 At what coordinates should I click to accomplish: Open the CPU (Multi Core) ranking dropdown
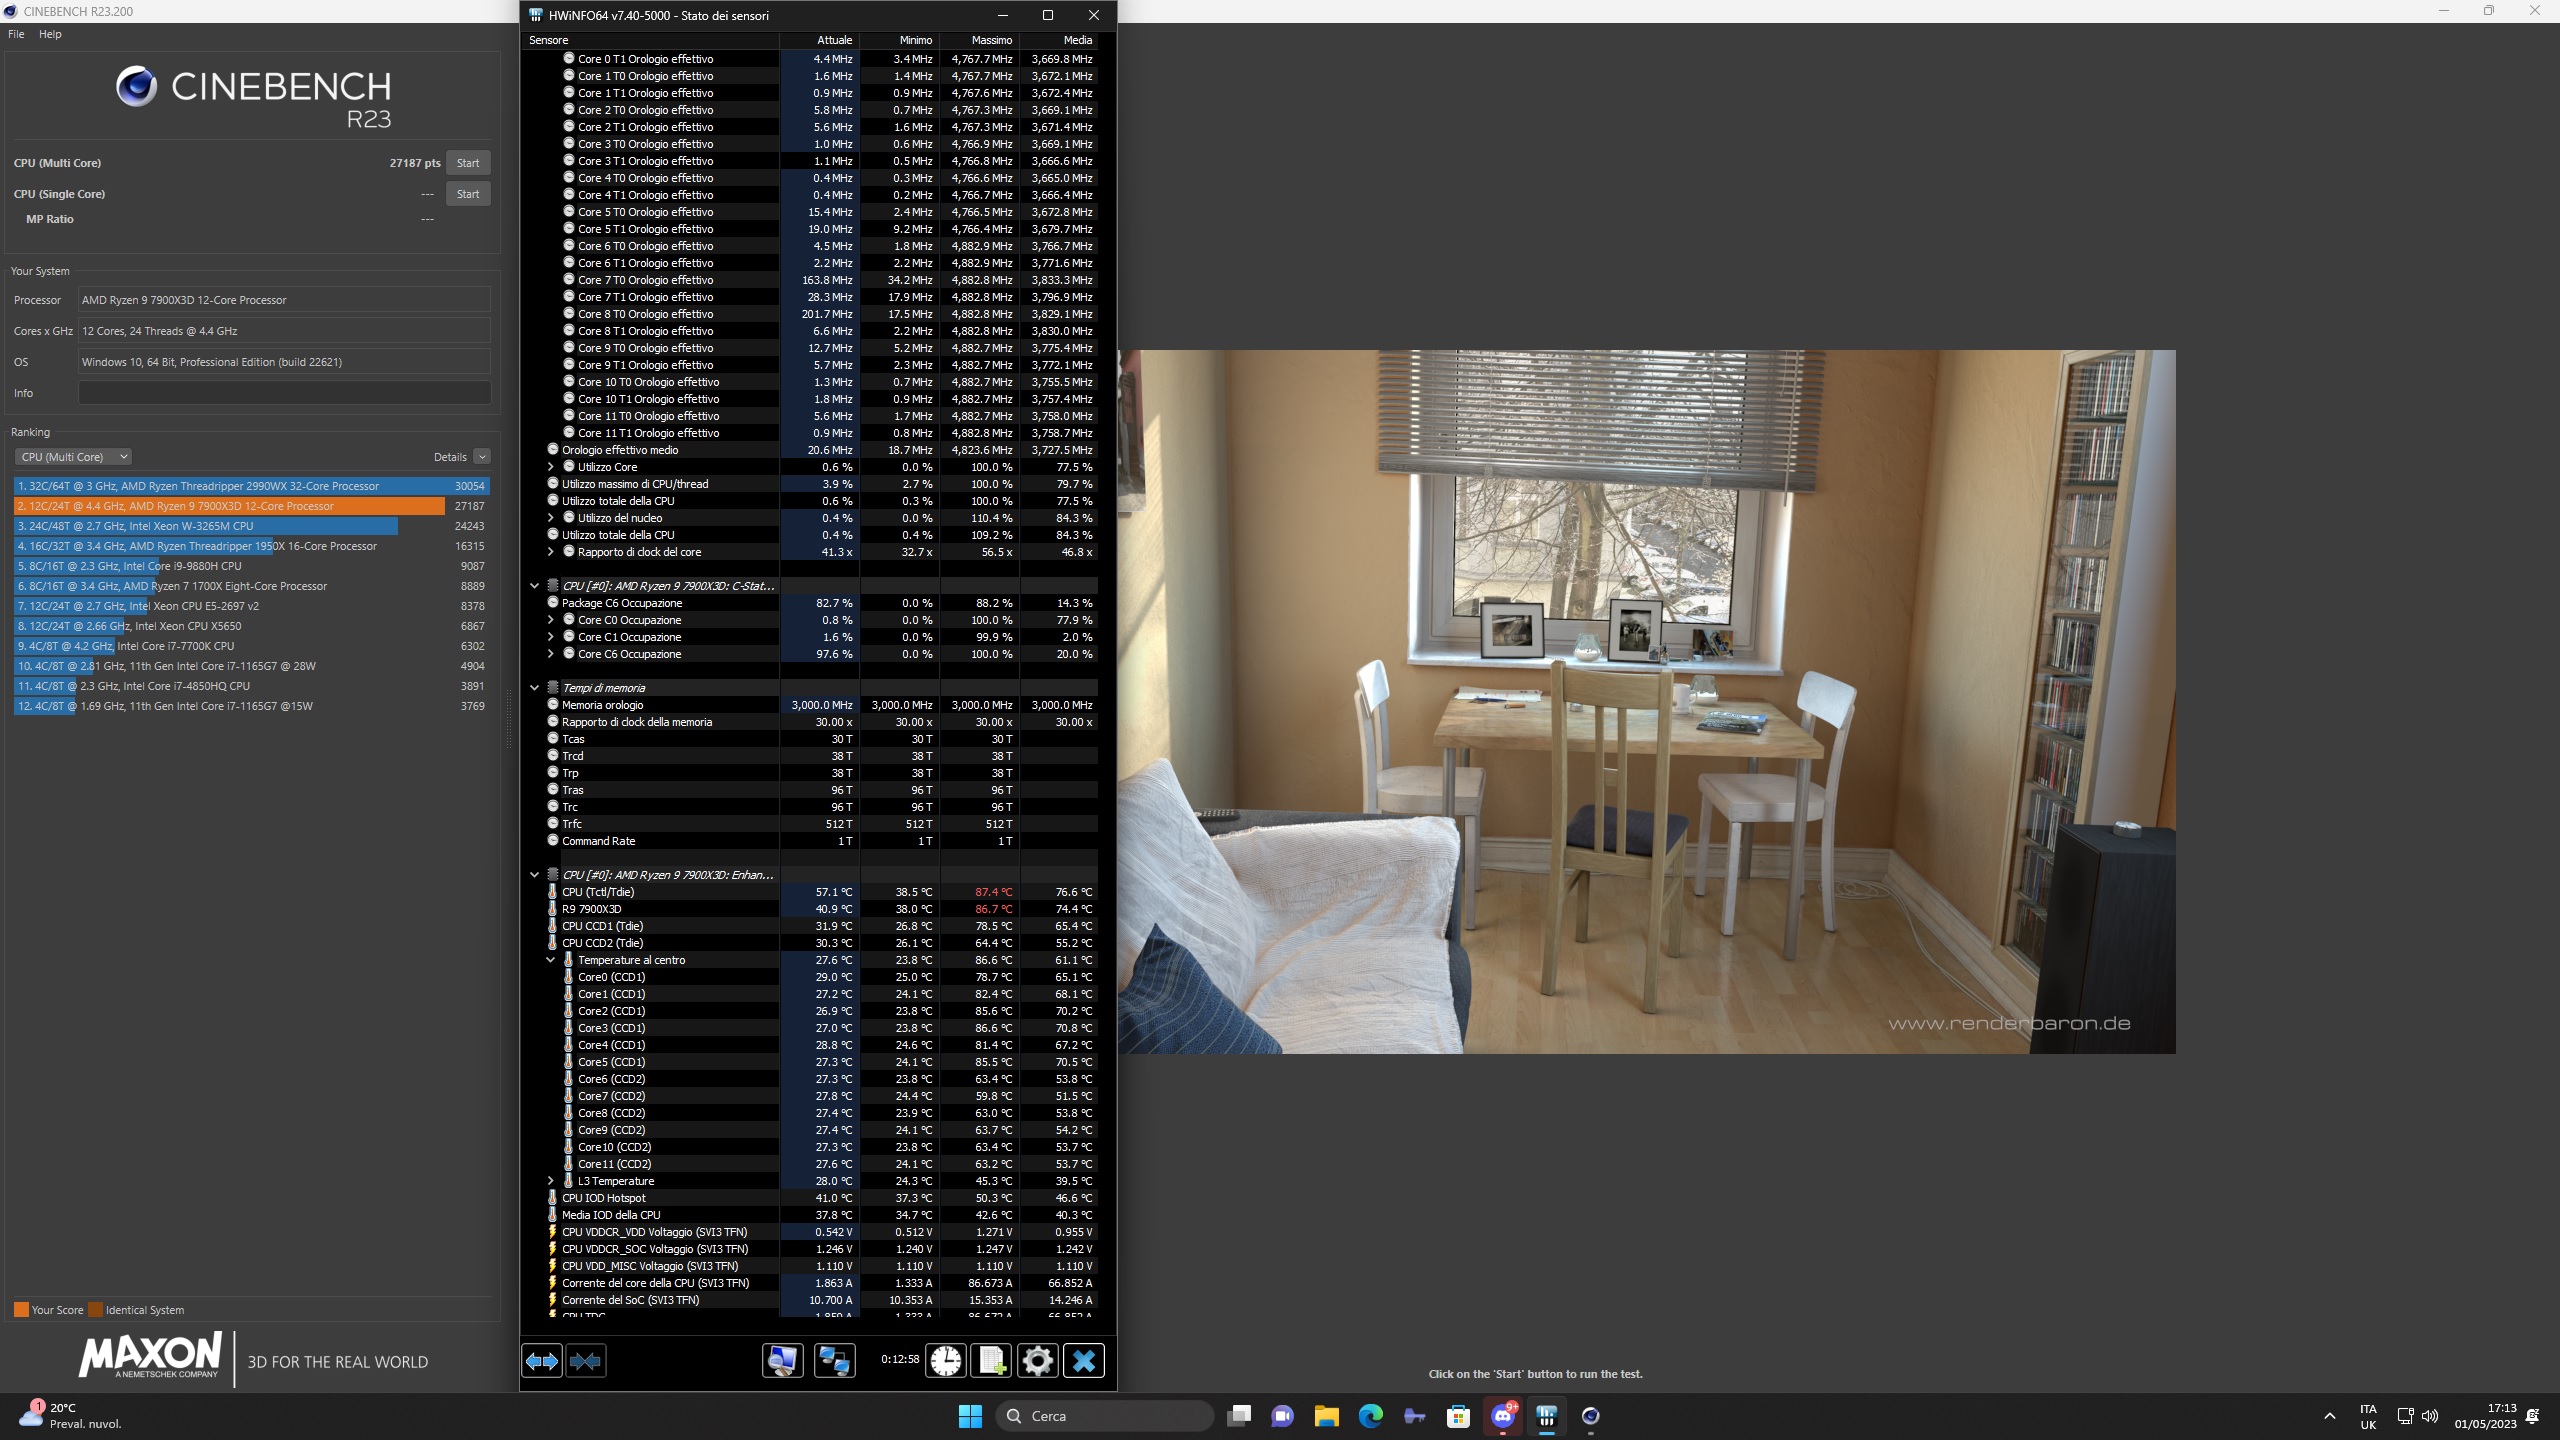click(73, 456)
